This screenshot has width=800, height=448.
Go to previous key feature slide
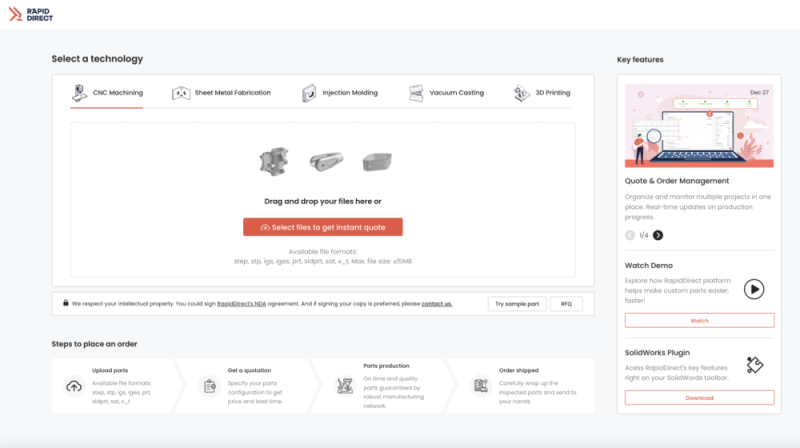tap(630, 235)
